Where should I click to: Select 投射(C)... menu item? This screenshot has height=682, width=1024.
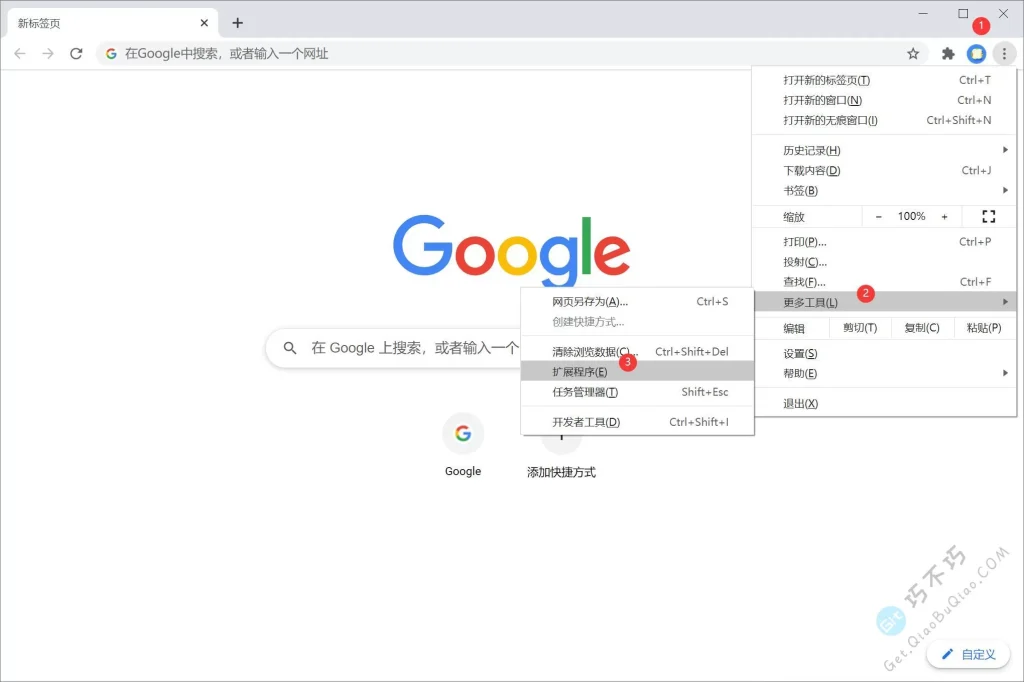884,262
